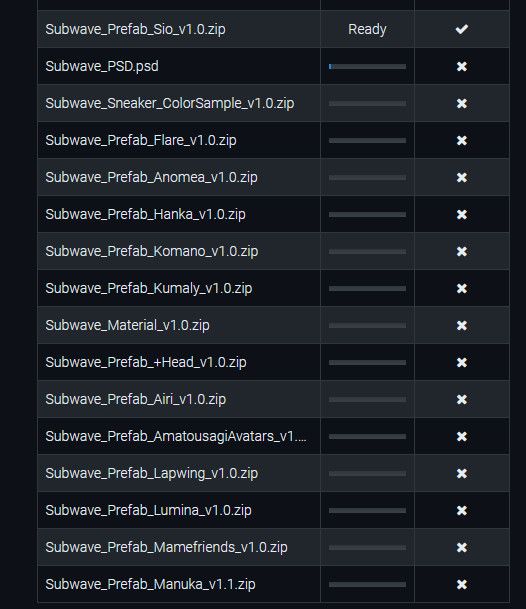Viewport: 526px width, 609px height.
Task: Click the checkmark icon for Subwave_Prefab_Sio_v1.0.zip
Action: (x=462, y=29)
